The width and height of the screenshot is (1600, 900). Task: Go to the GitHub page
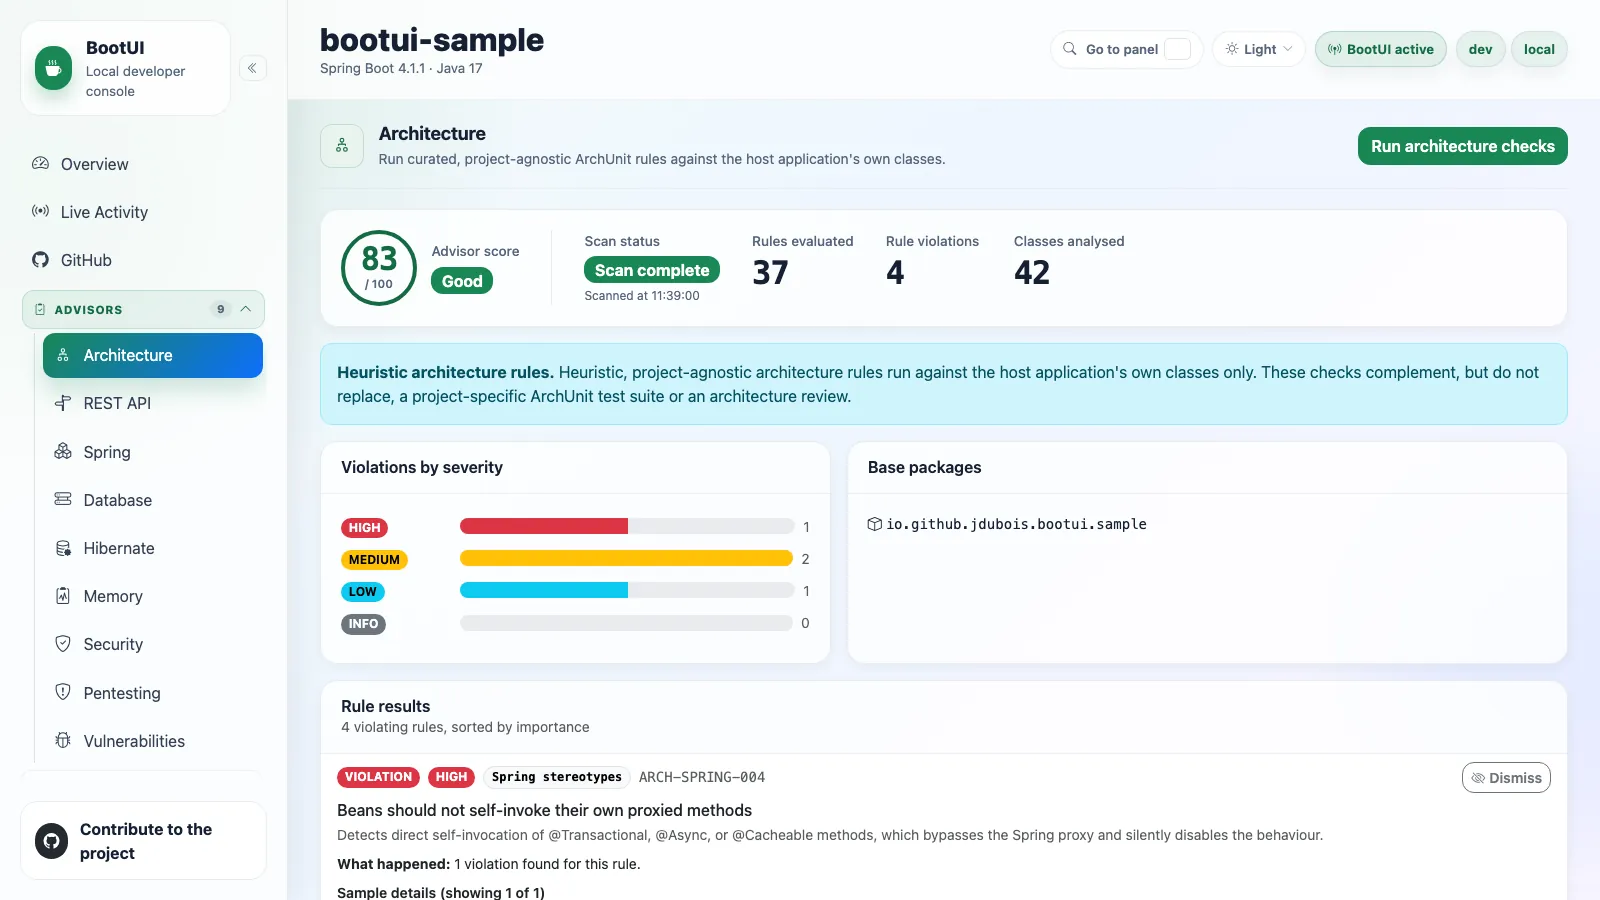coord(143,260)
